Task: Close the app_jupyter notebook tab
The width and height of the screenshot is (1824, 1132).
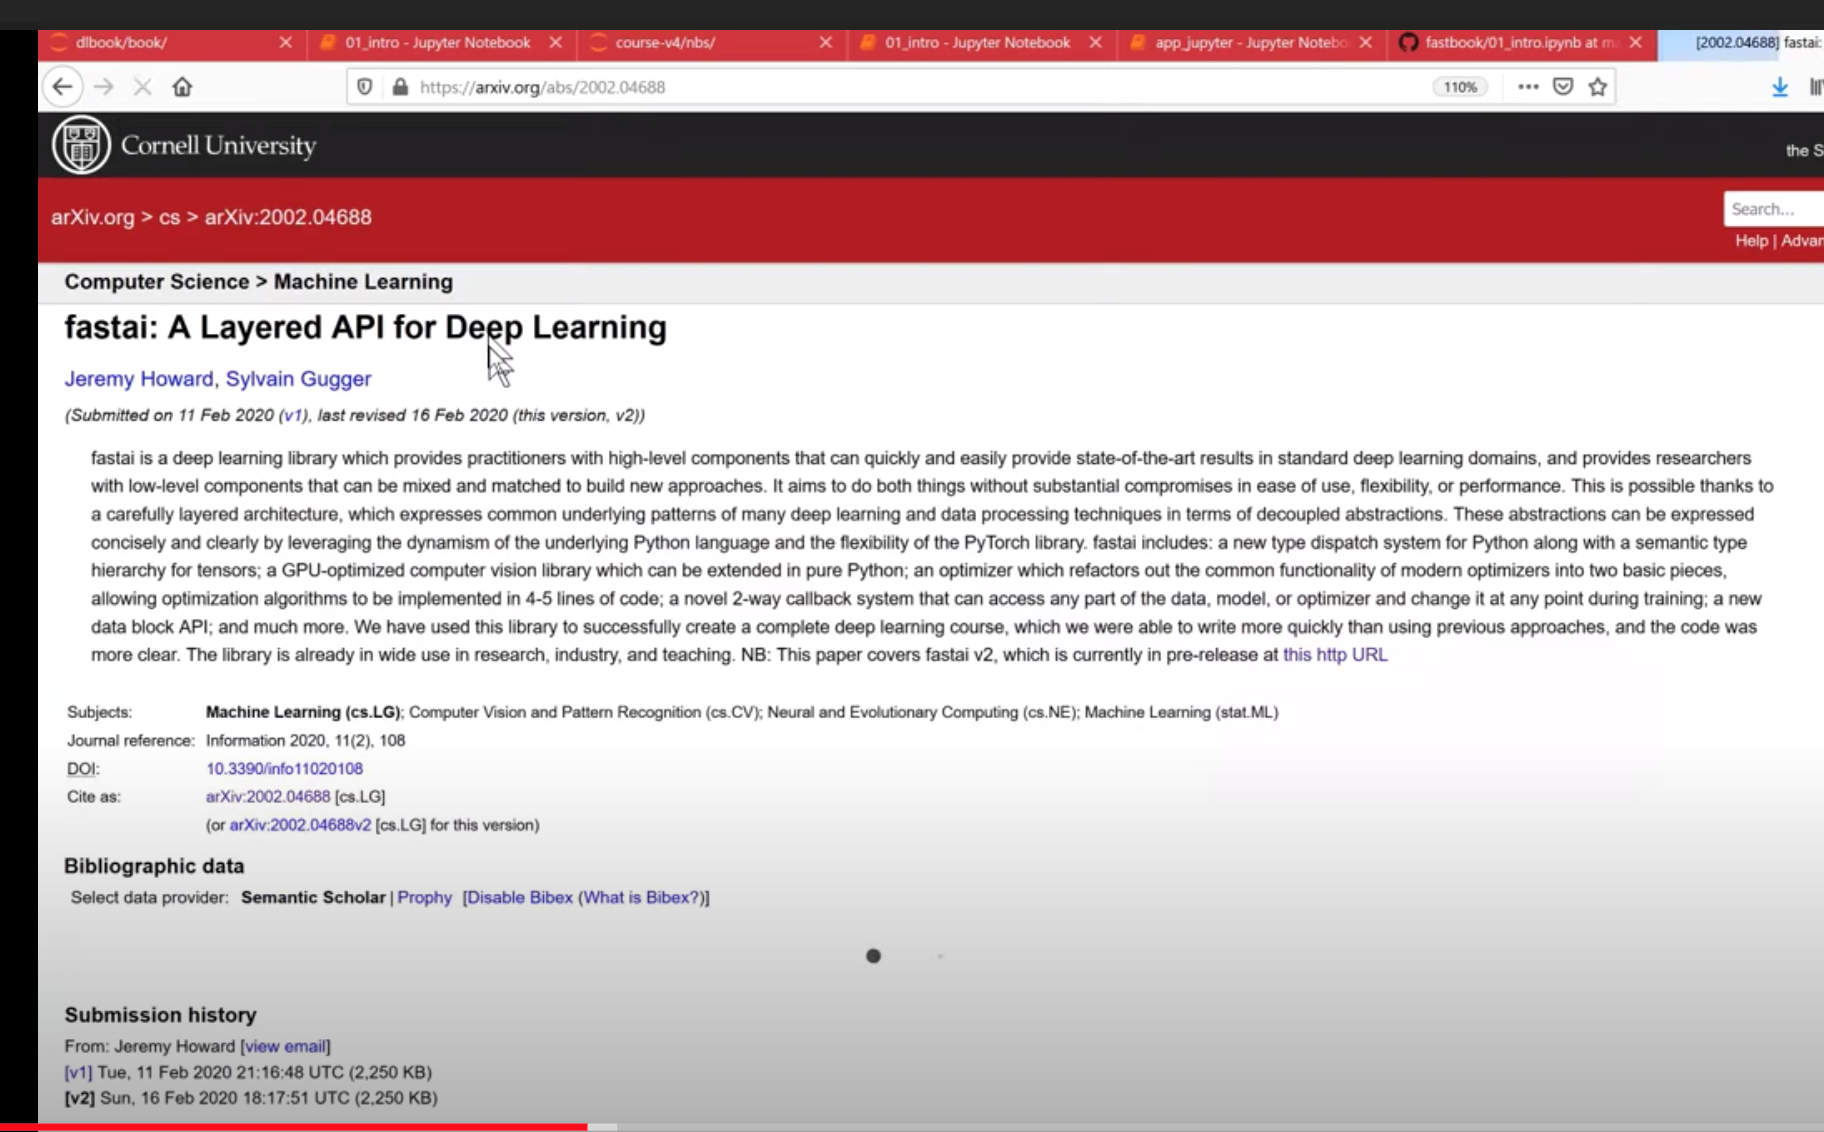Action: coord(1365,42)
